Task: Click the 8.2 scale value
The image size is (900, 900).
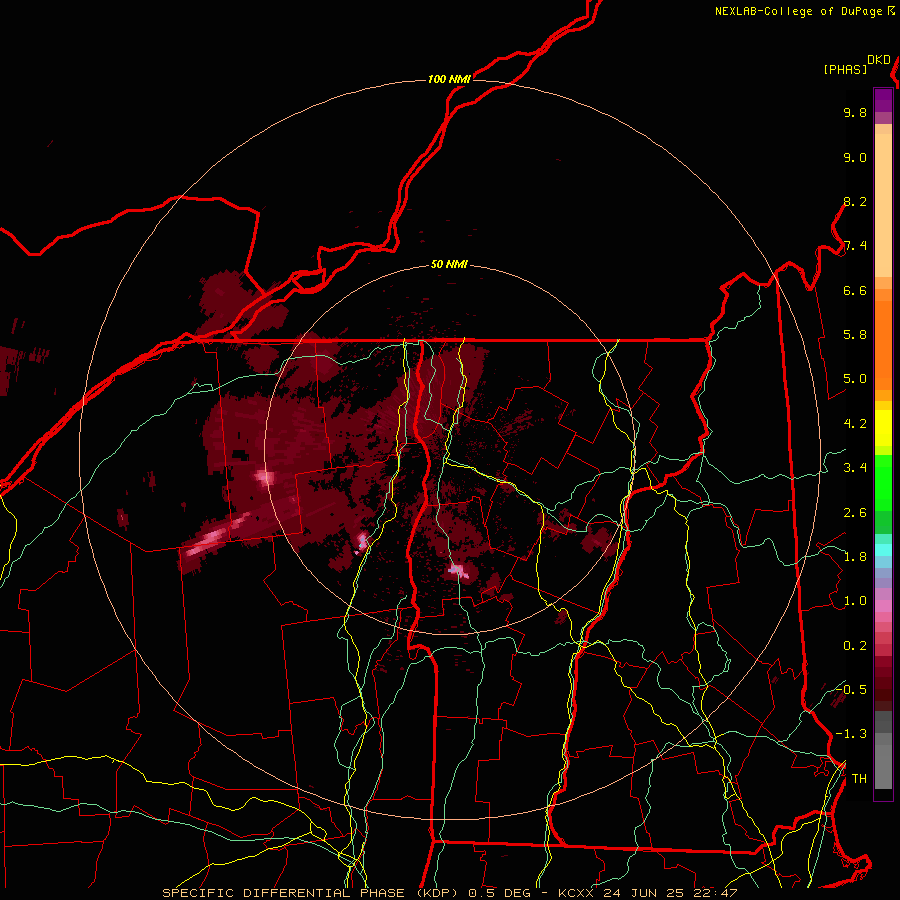Action: click(x=855, y=201)
